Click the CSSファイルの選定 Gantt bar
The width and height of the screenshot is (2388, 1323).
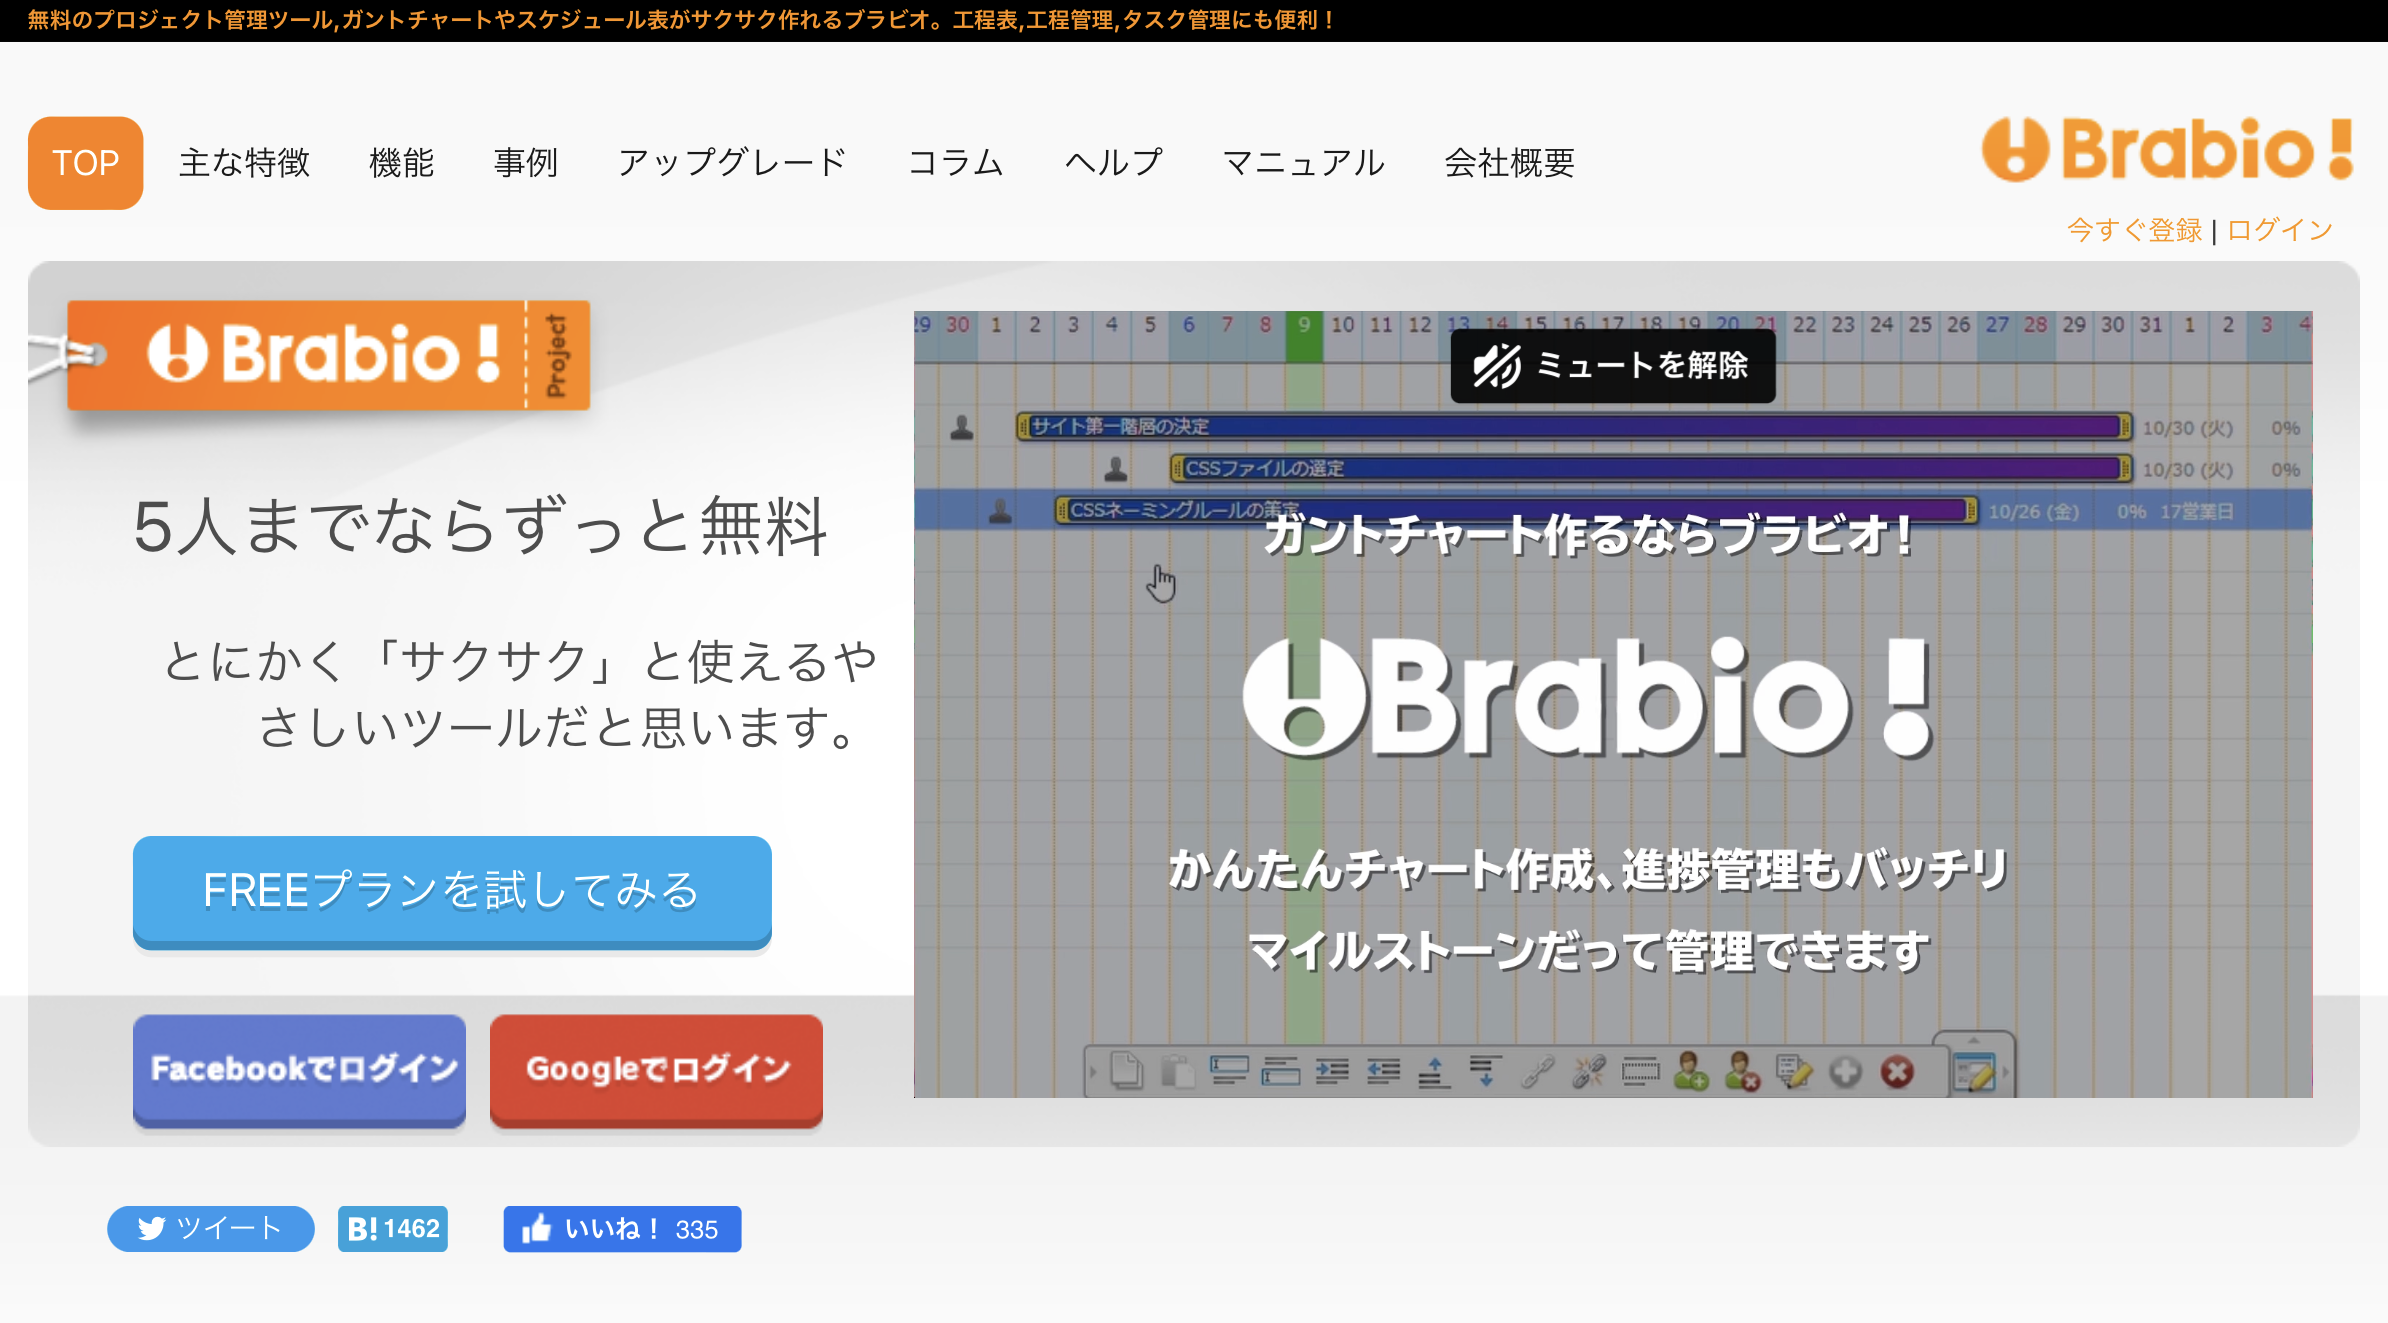click(x=1651, y=469)
